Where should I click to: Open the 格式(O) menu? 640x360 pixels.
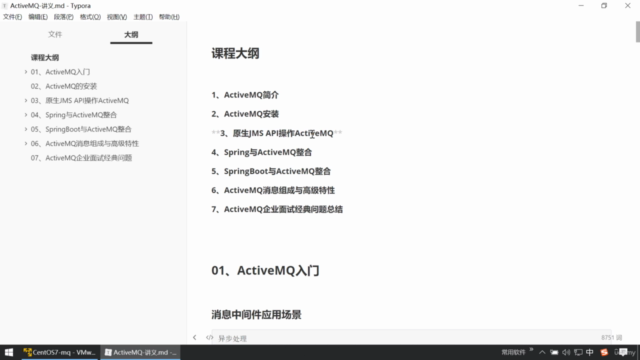[90, 17]
